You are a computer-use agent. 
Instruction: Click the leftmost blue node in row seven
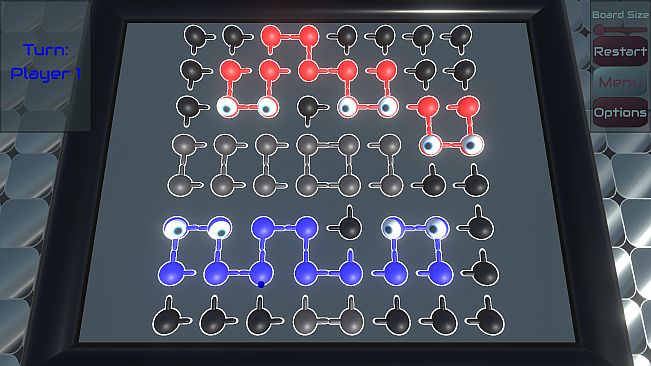pos(171,274)
